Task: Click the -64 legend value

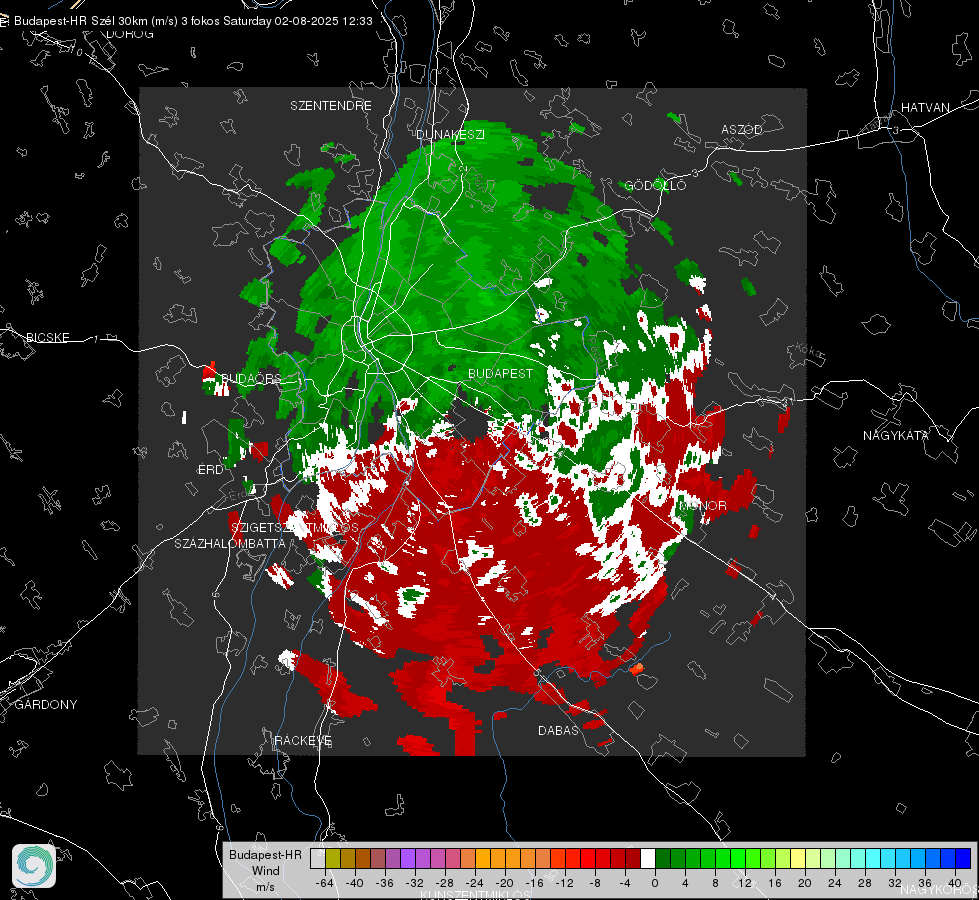Action: point(325,883)
